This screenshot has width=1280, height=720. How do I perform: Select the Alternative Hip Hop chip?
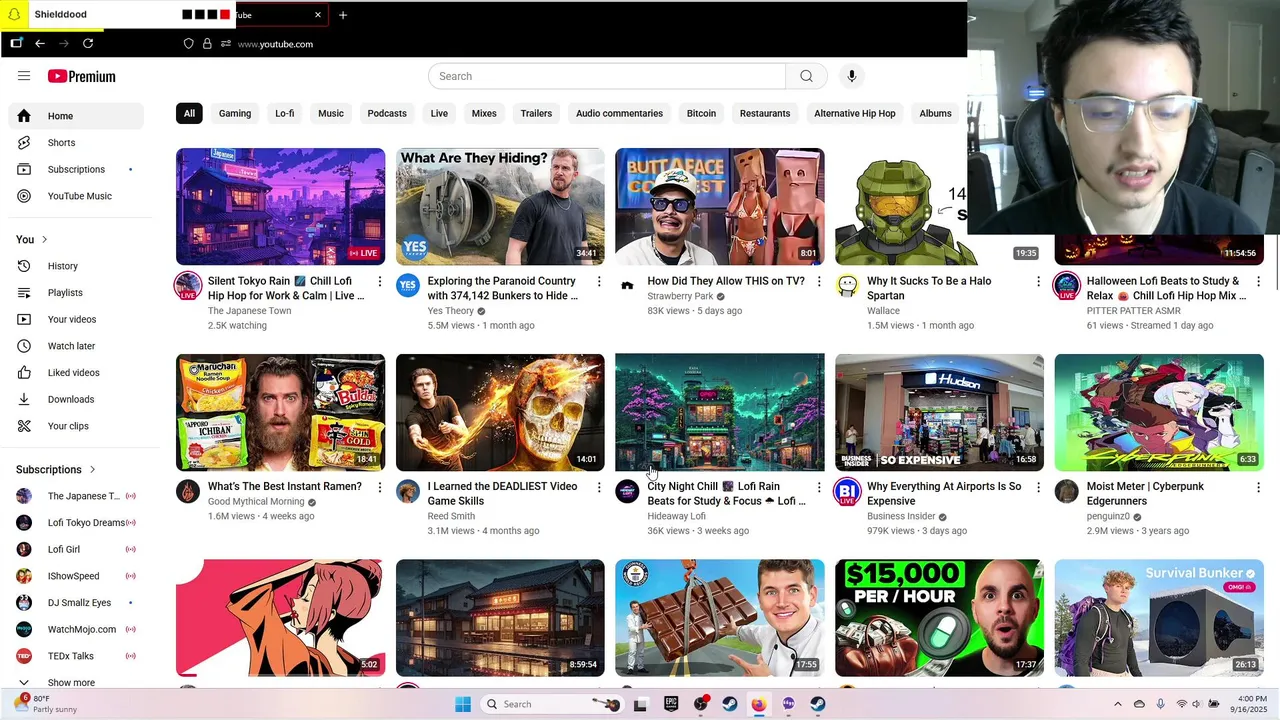(x=855, y=113)
